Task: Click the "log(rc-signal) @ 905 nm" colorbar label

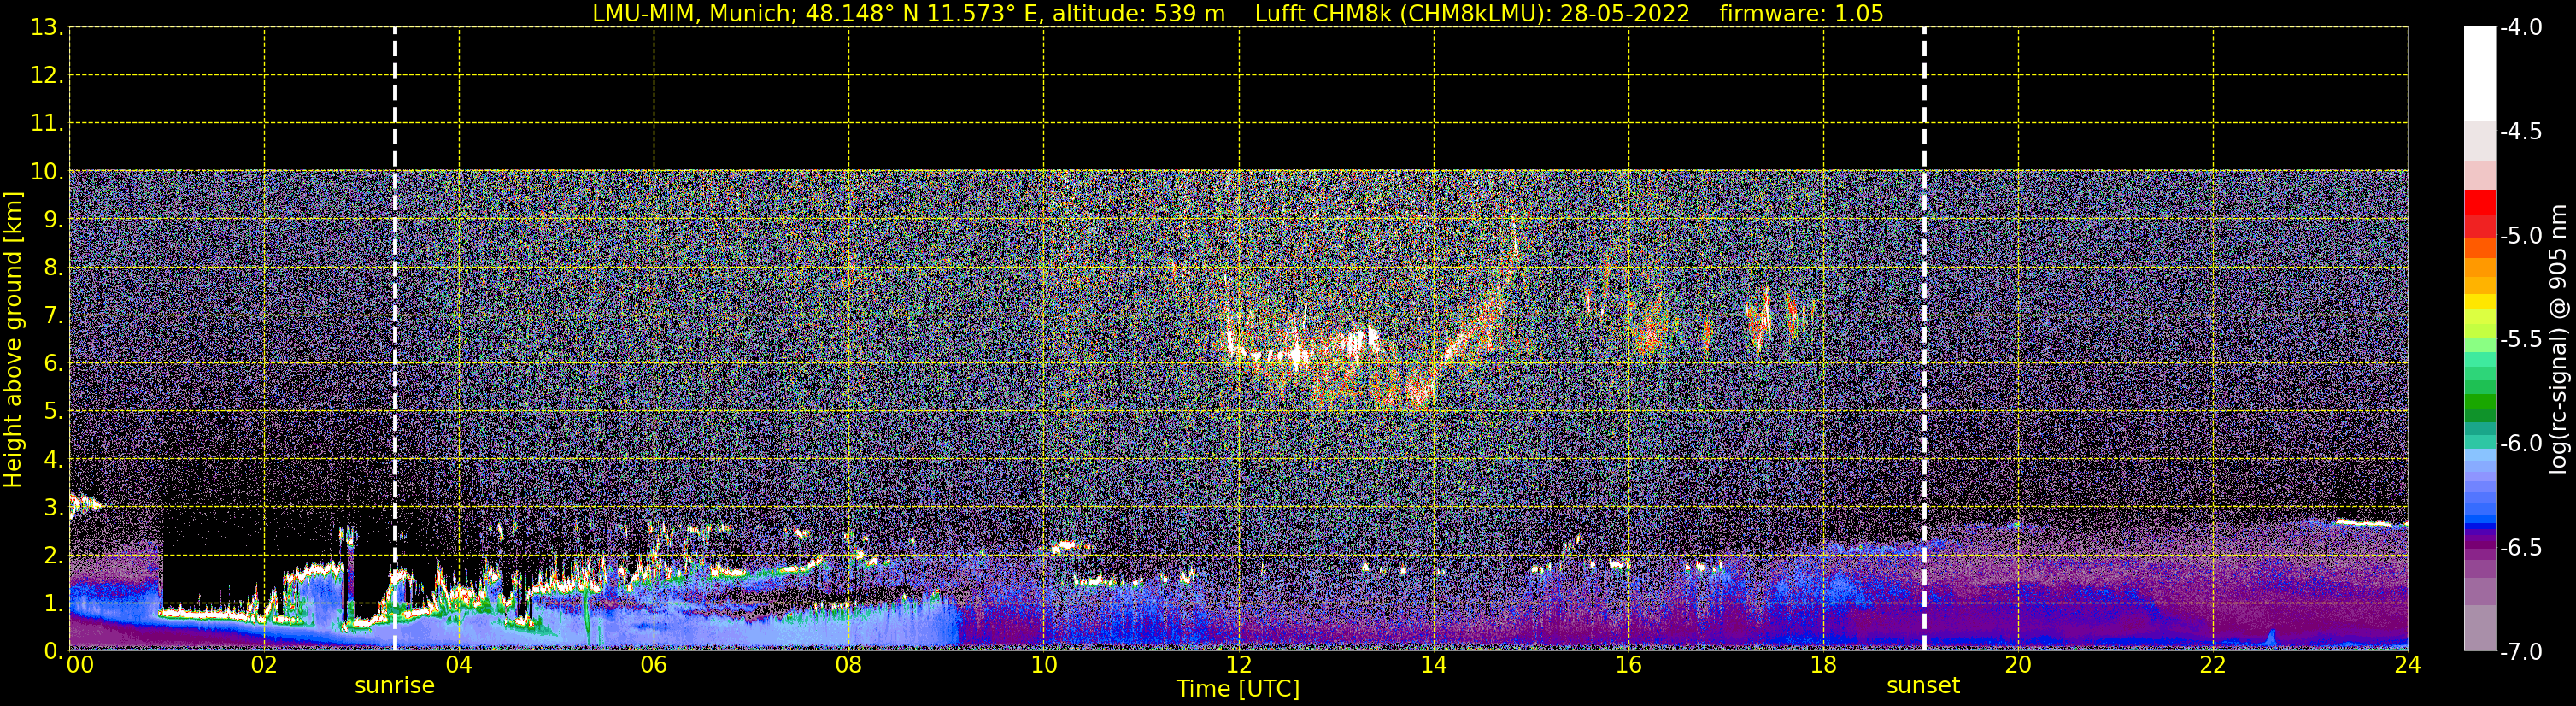Action: (2558, 339)
